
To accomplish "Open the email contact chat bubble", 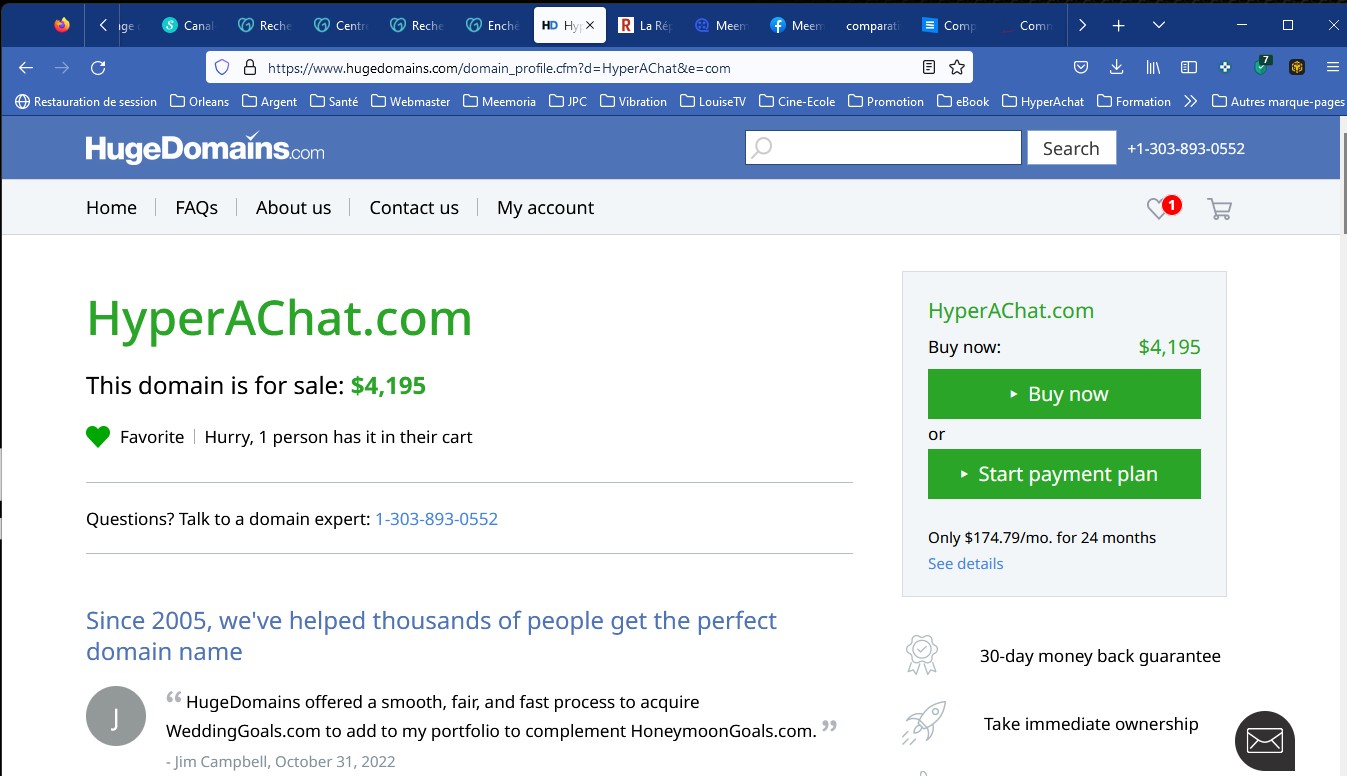I will pyautogui.click(x=1264, y=741).
